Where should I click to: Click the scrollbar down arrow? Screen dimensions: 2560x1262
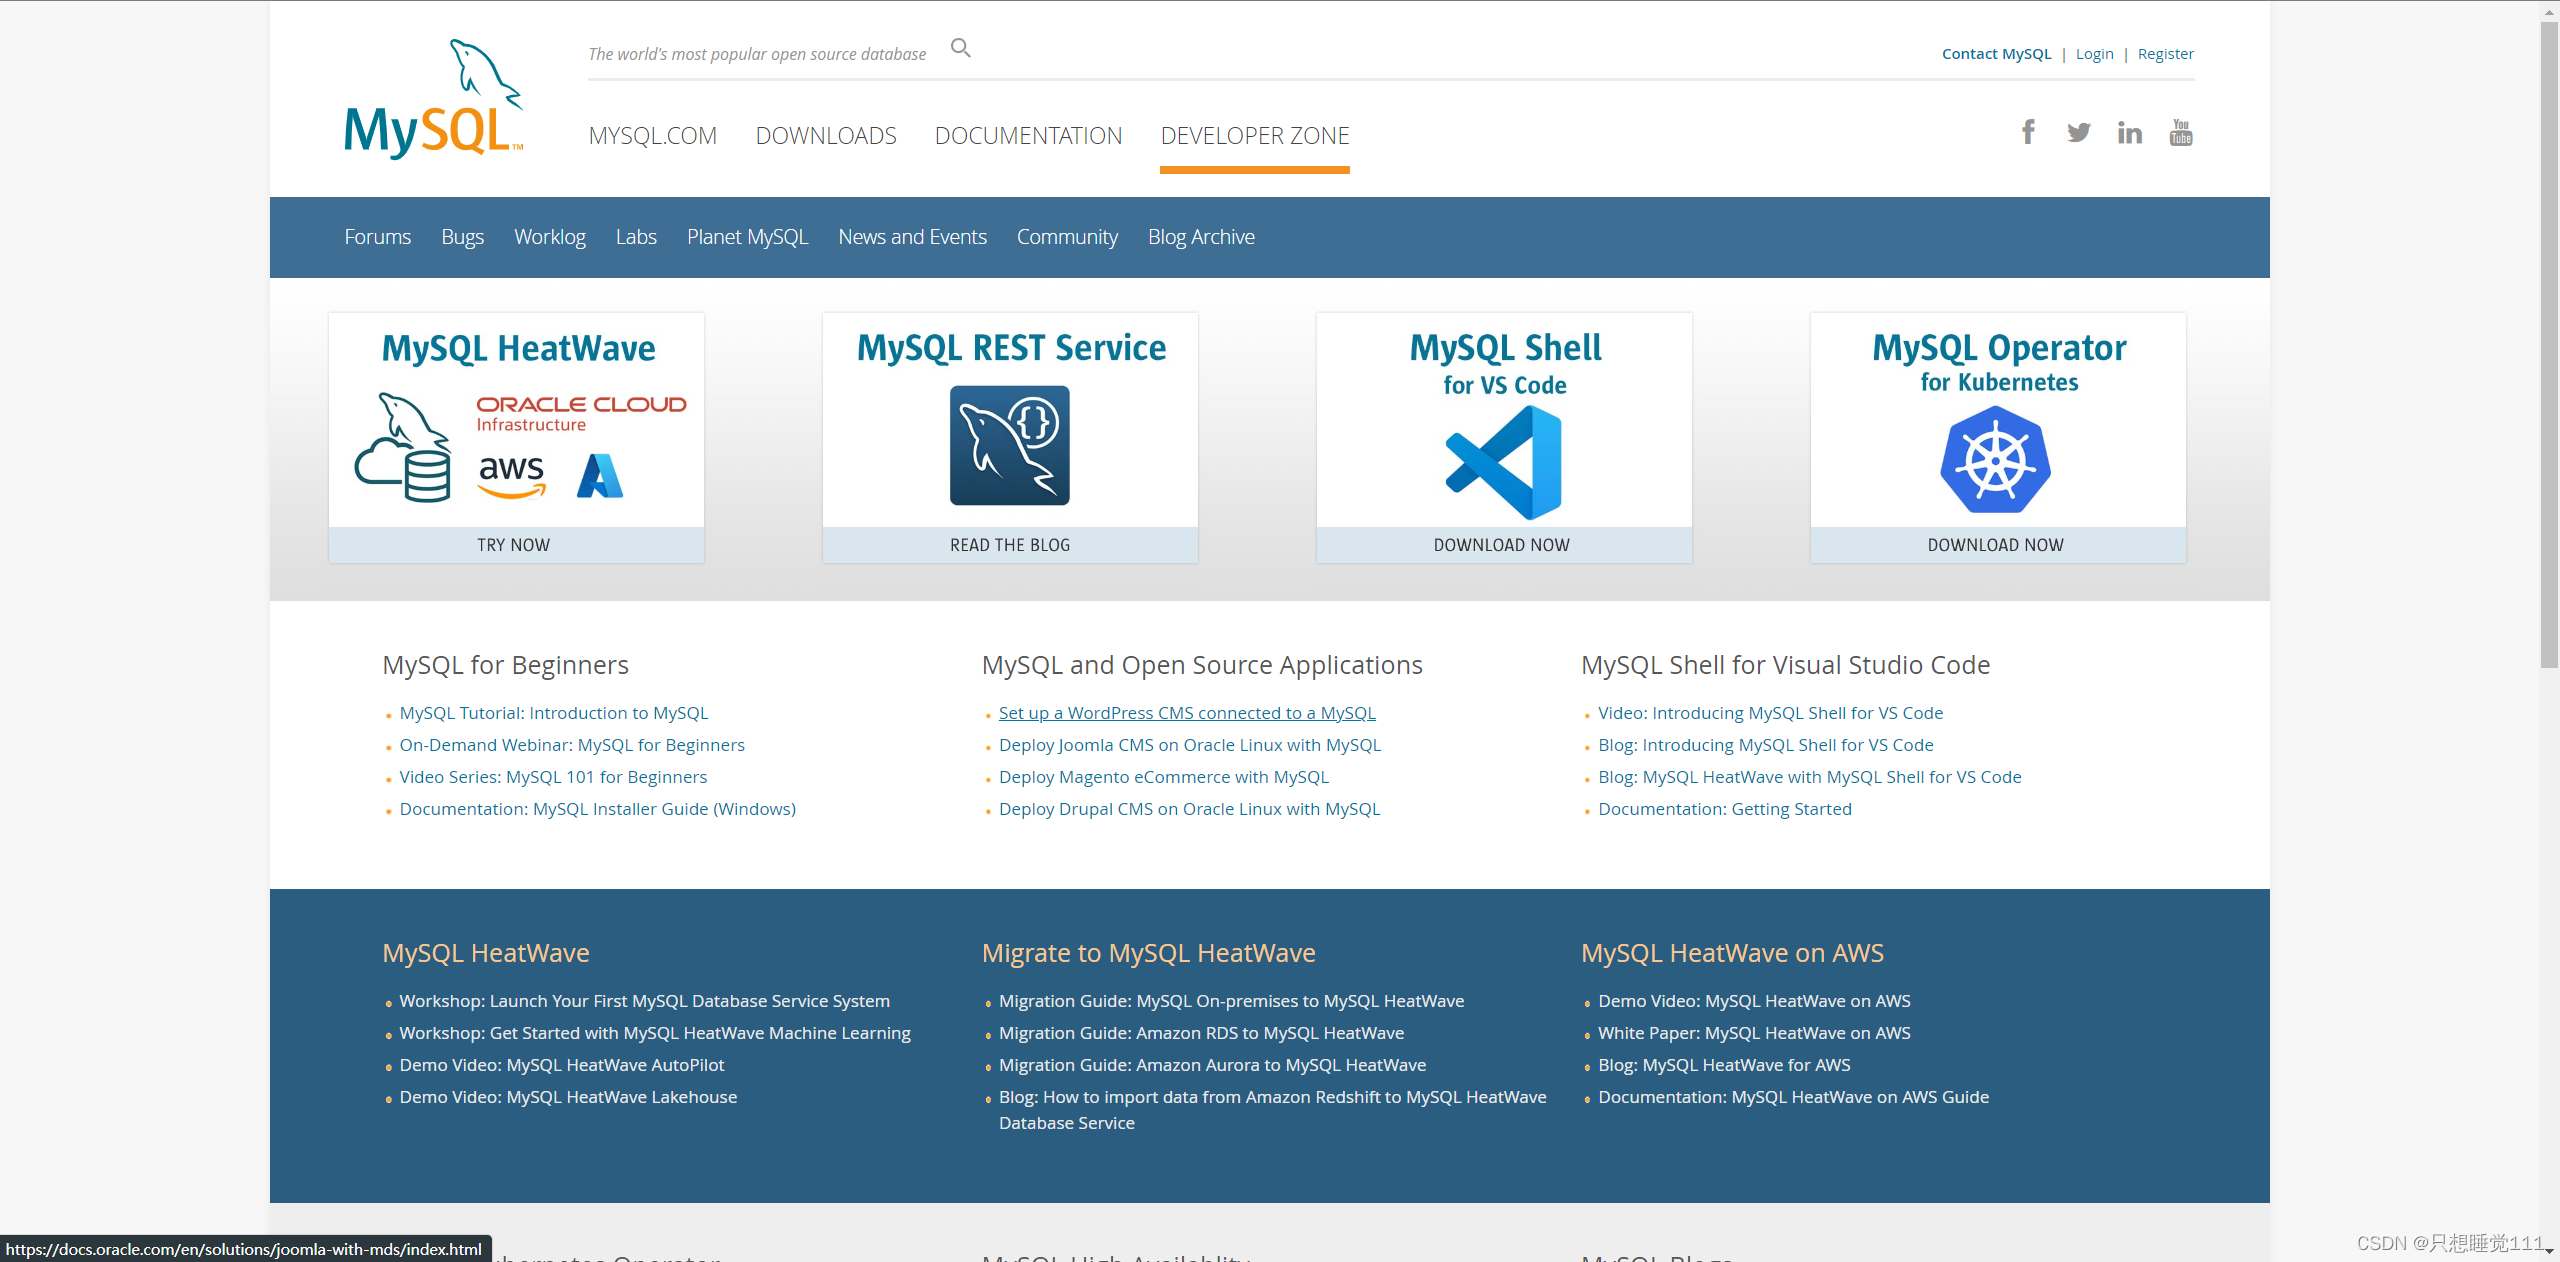tap(2549, 1251)
